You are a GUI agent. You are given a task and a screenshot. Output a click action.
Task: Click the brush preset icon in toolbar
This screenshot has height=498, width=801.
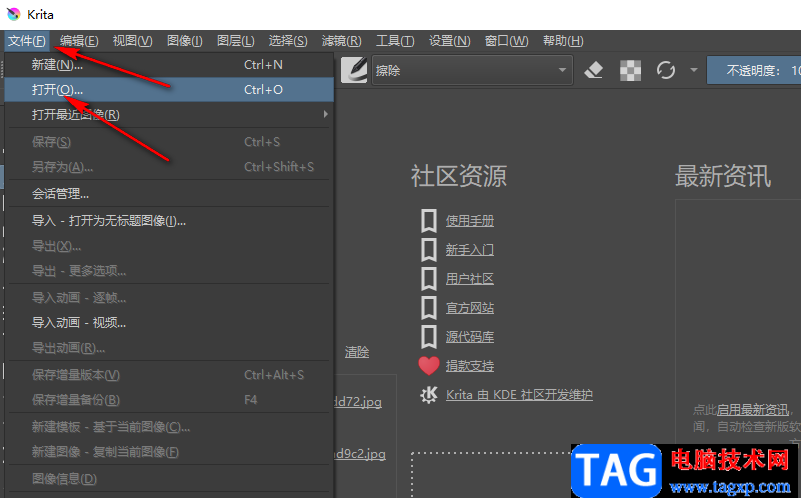tap(354, 70)
